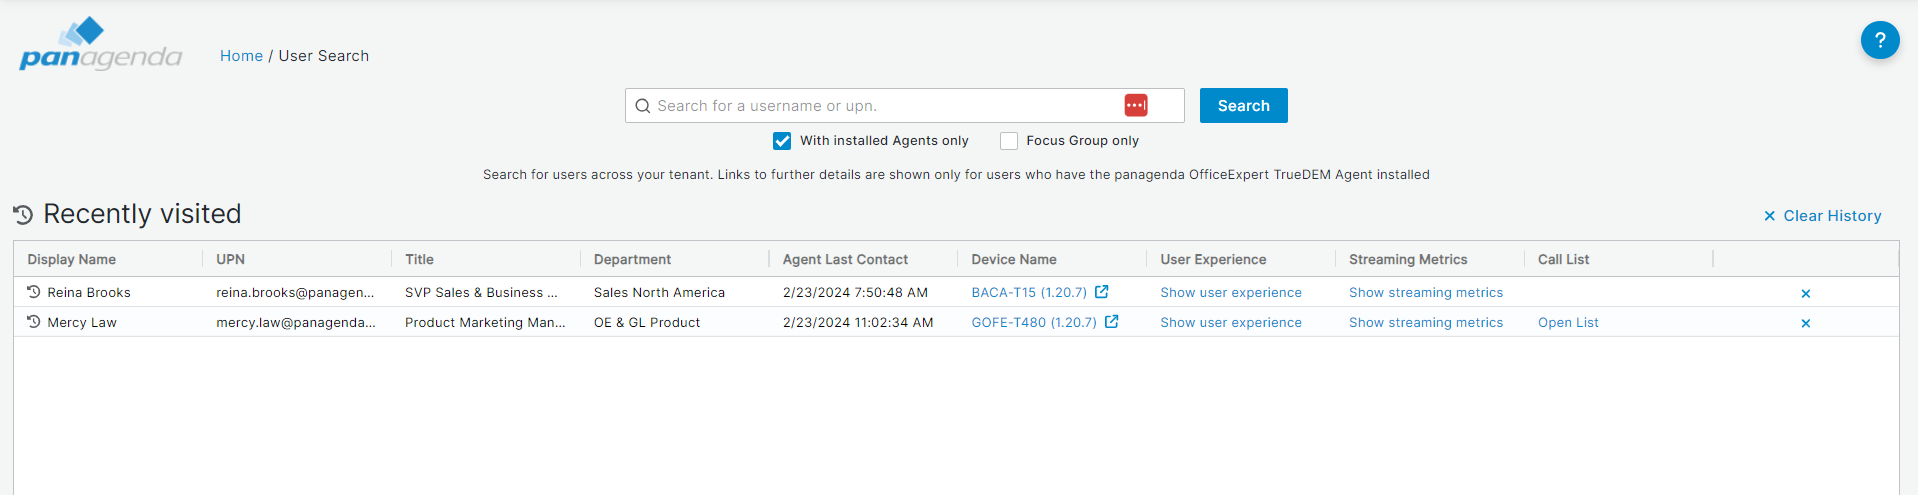The height and width of the screenshot is (495, 1918).
Task: Open GOFE-T480 device external link icon
Action: pos(1112,322)
